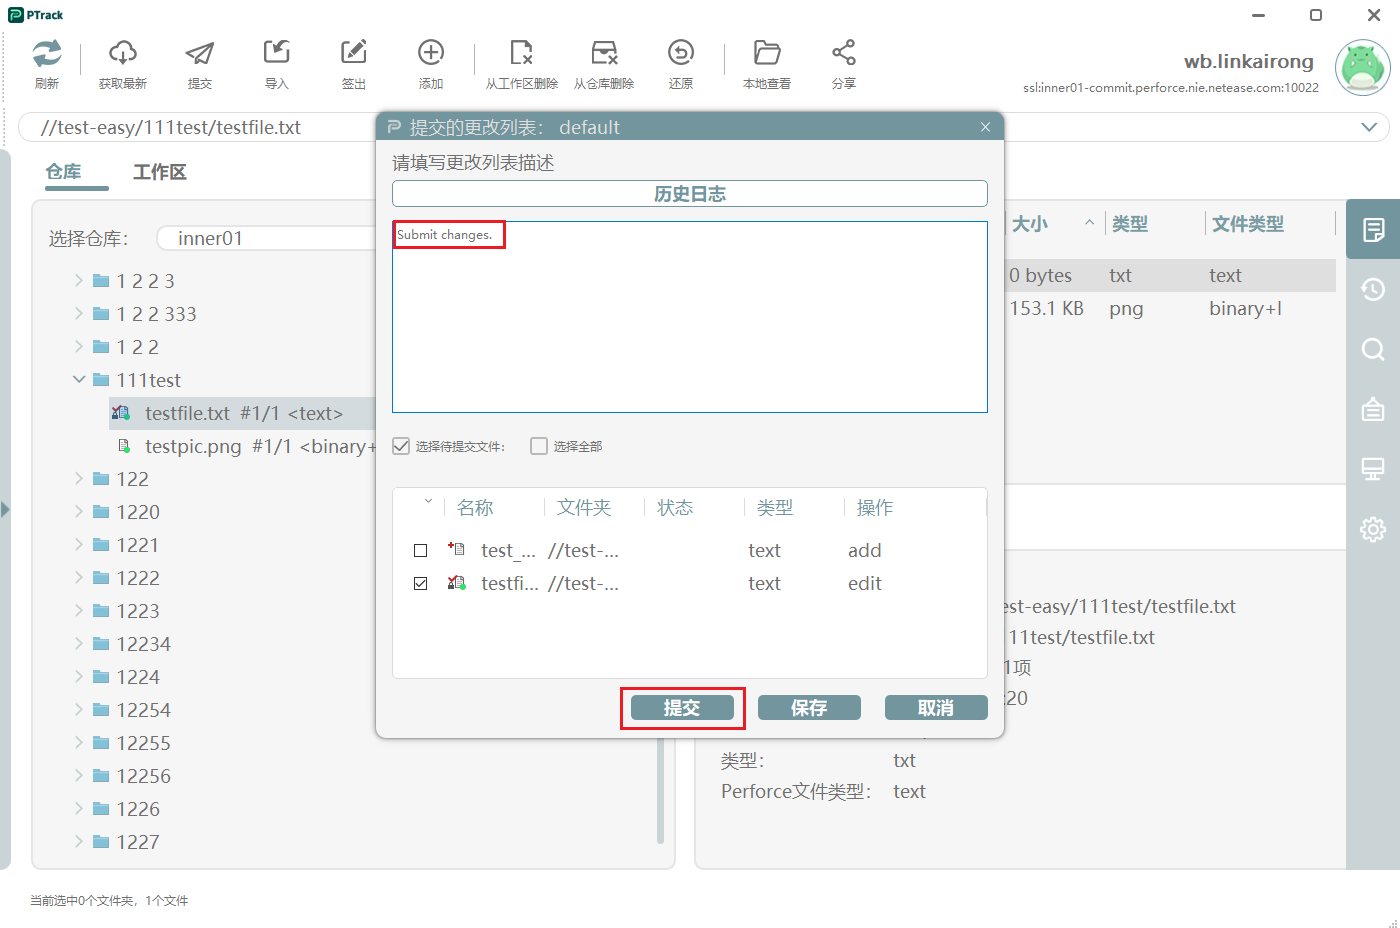Expand folder 1220
Image resolution: width=1400 pixels, height=928 pixels.
(79, 511)
